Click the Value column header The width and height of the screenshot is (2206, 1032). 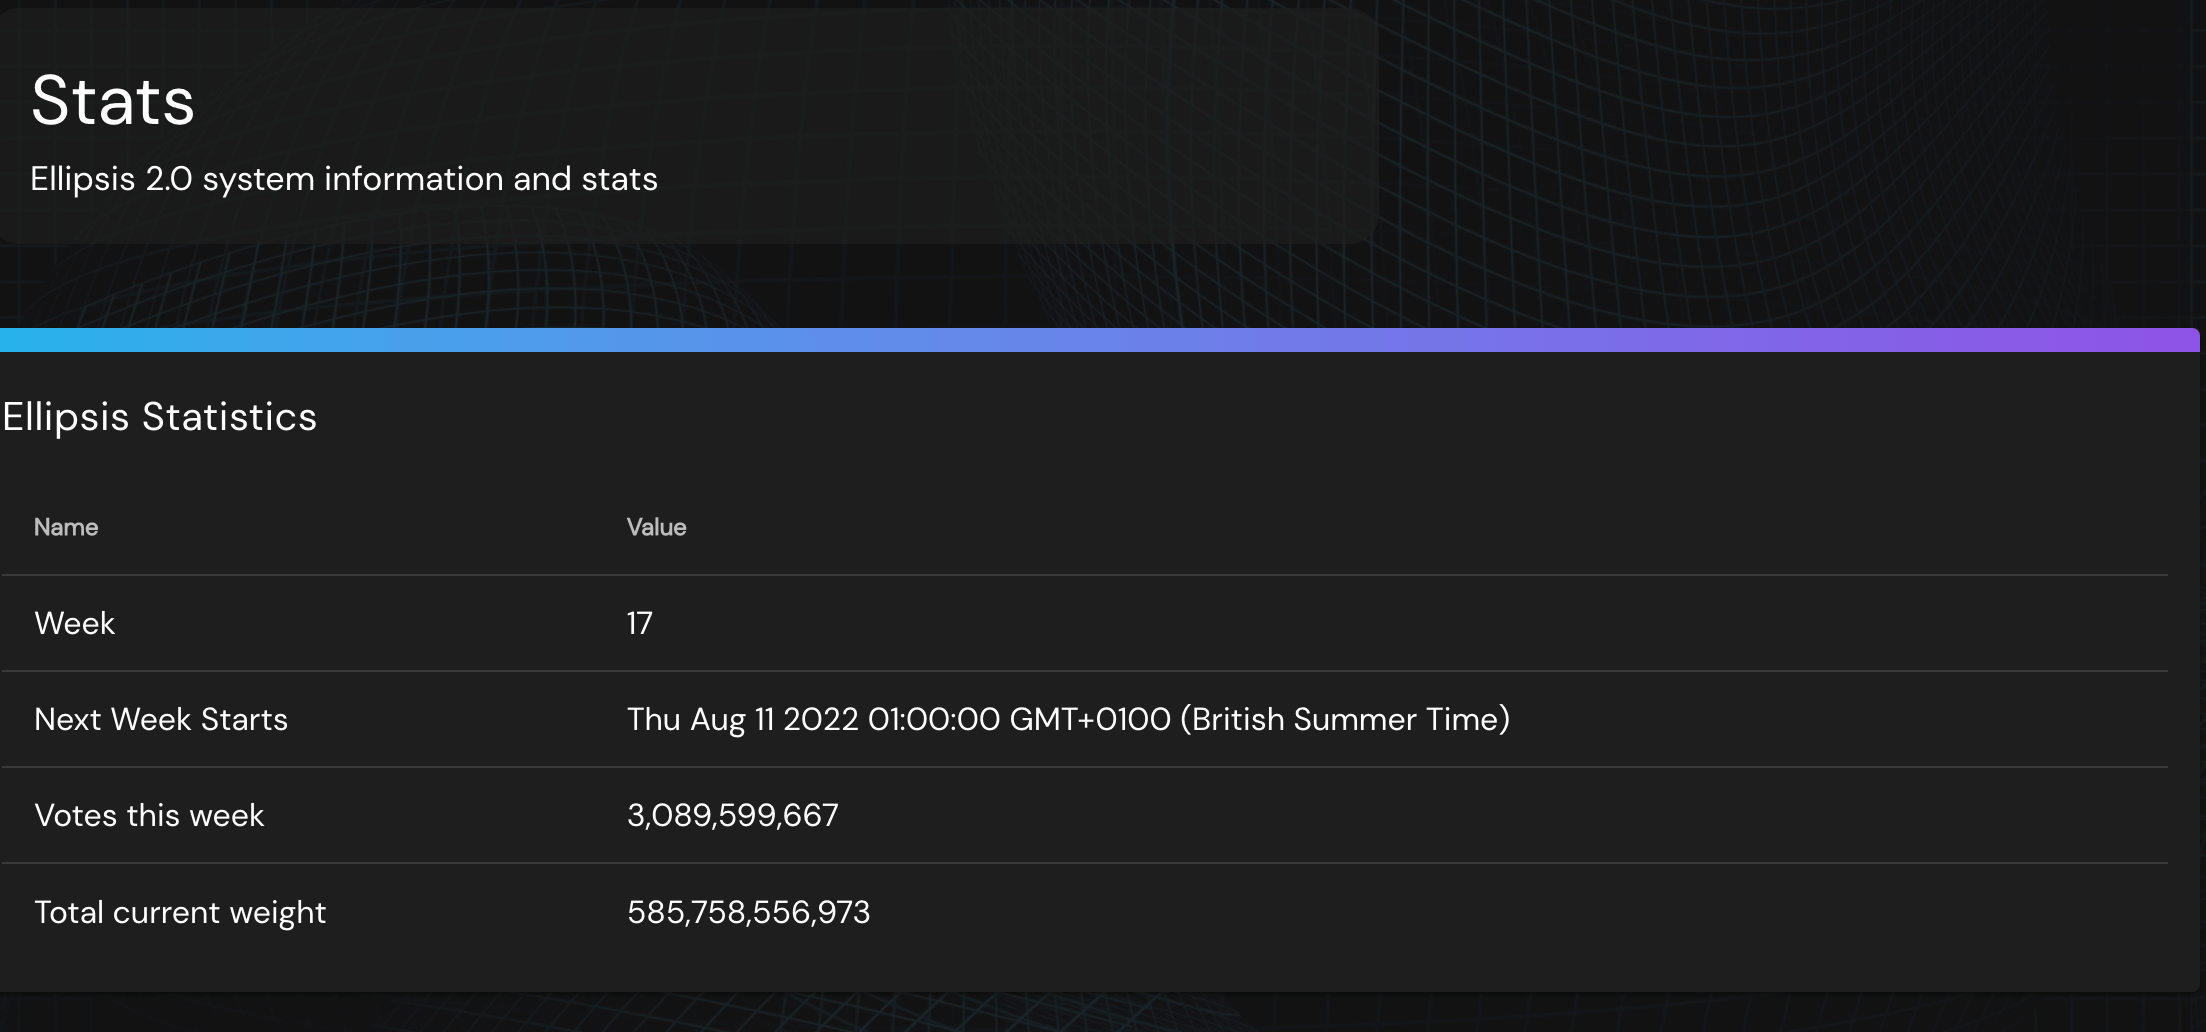coord(656,527)
